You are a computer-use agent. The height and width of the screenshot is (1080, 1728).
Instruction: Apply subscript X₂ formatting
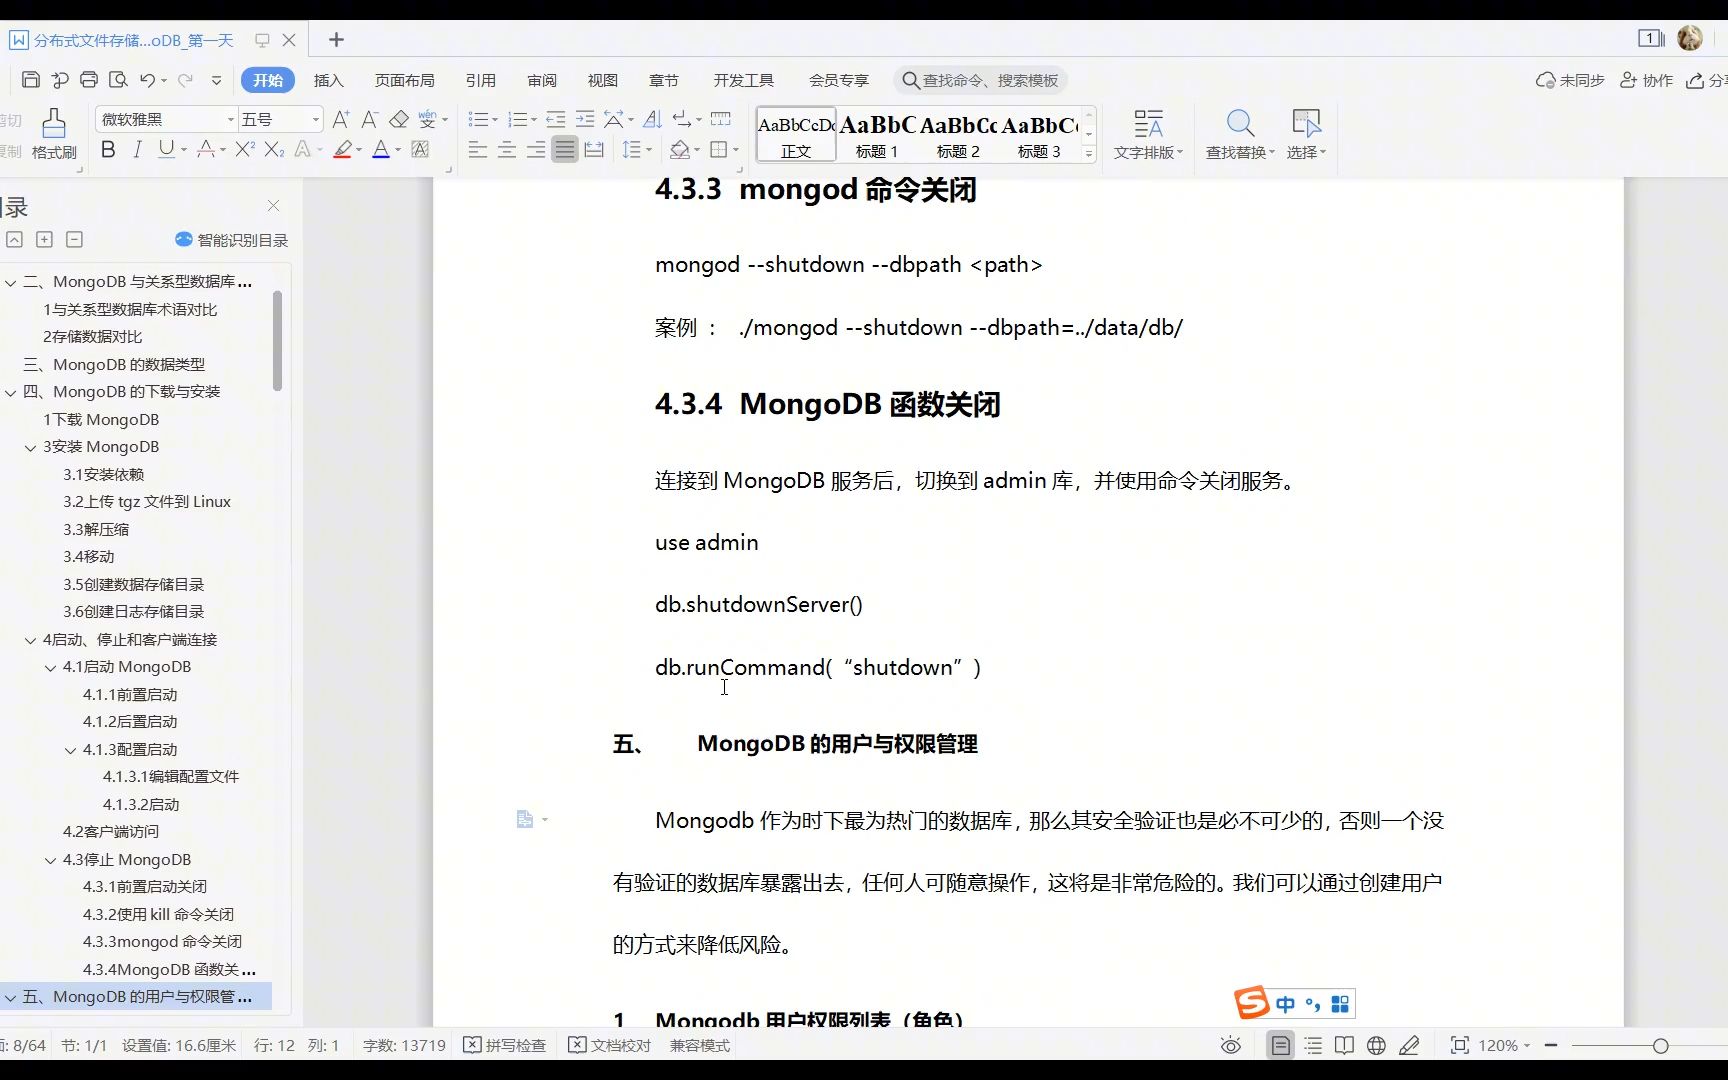point(274,150)
